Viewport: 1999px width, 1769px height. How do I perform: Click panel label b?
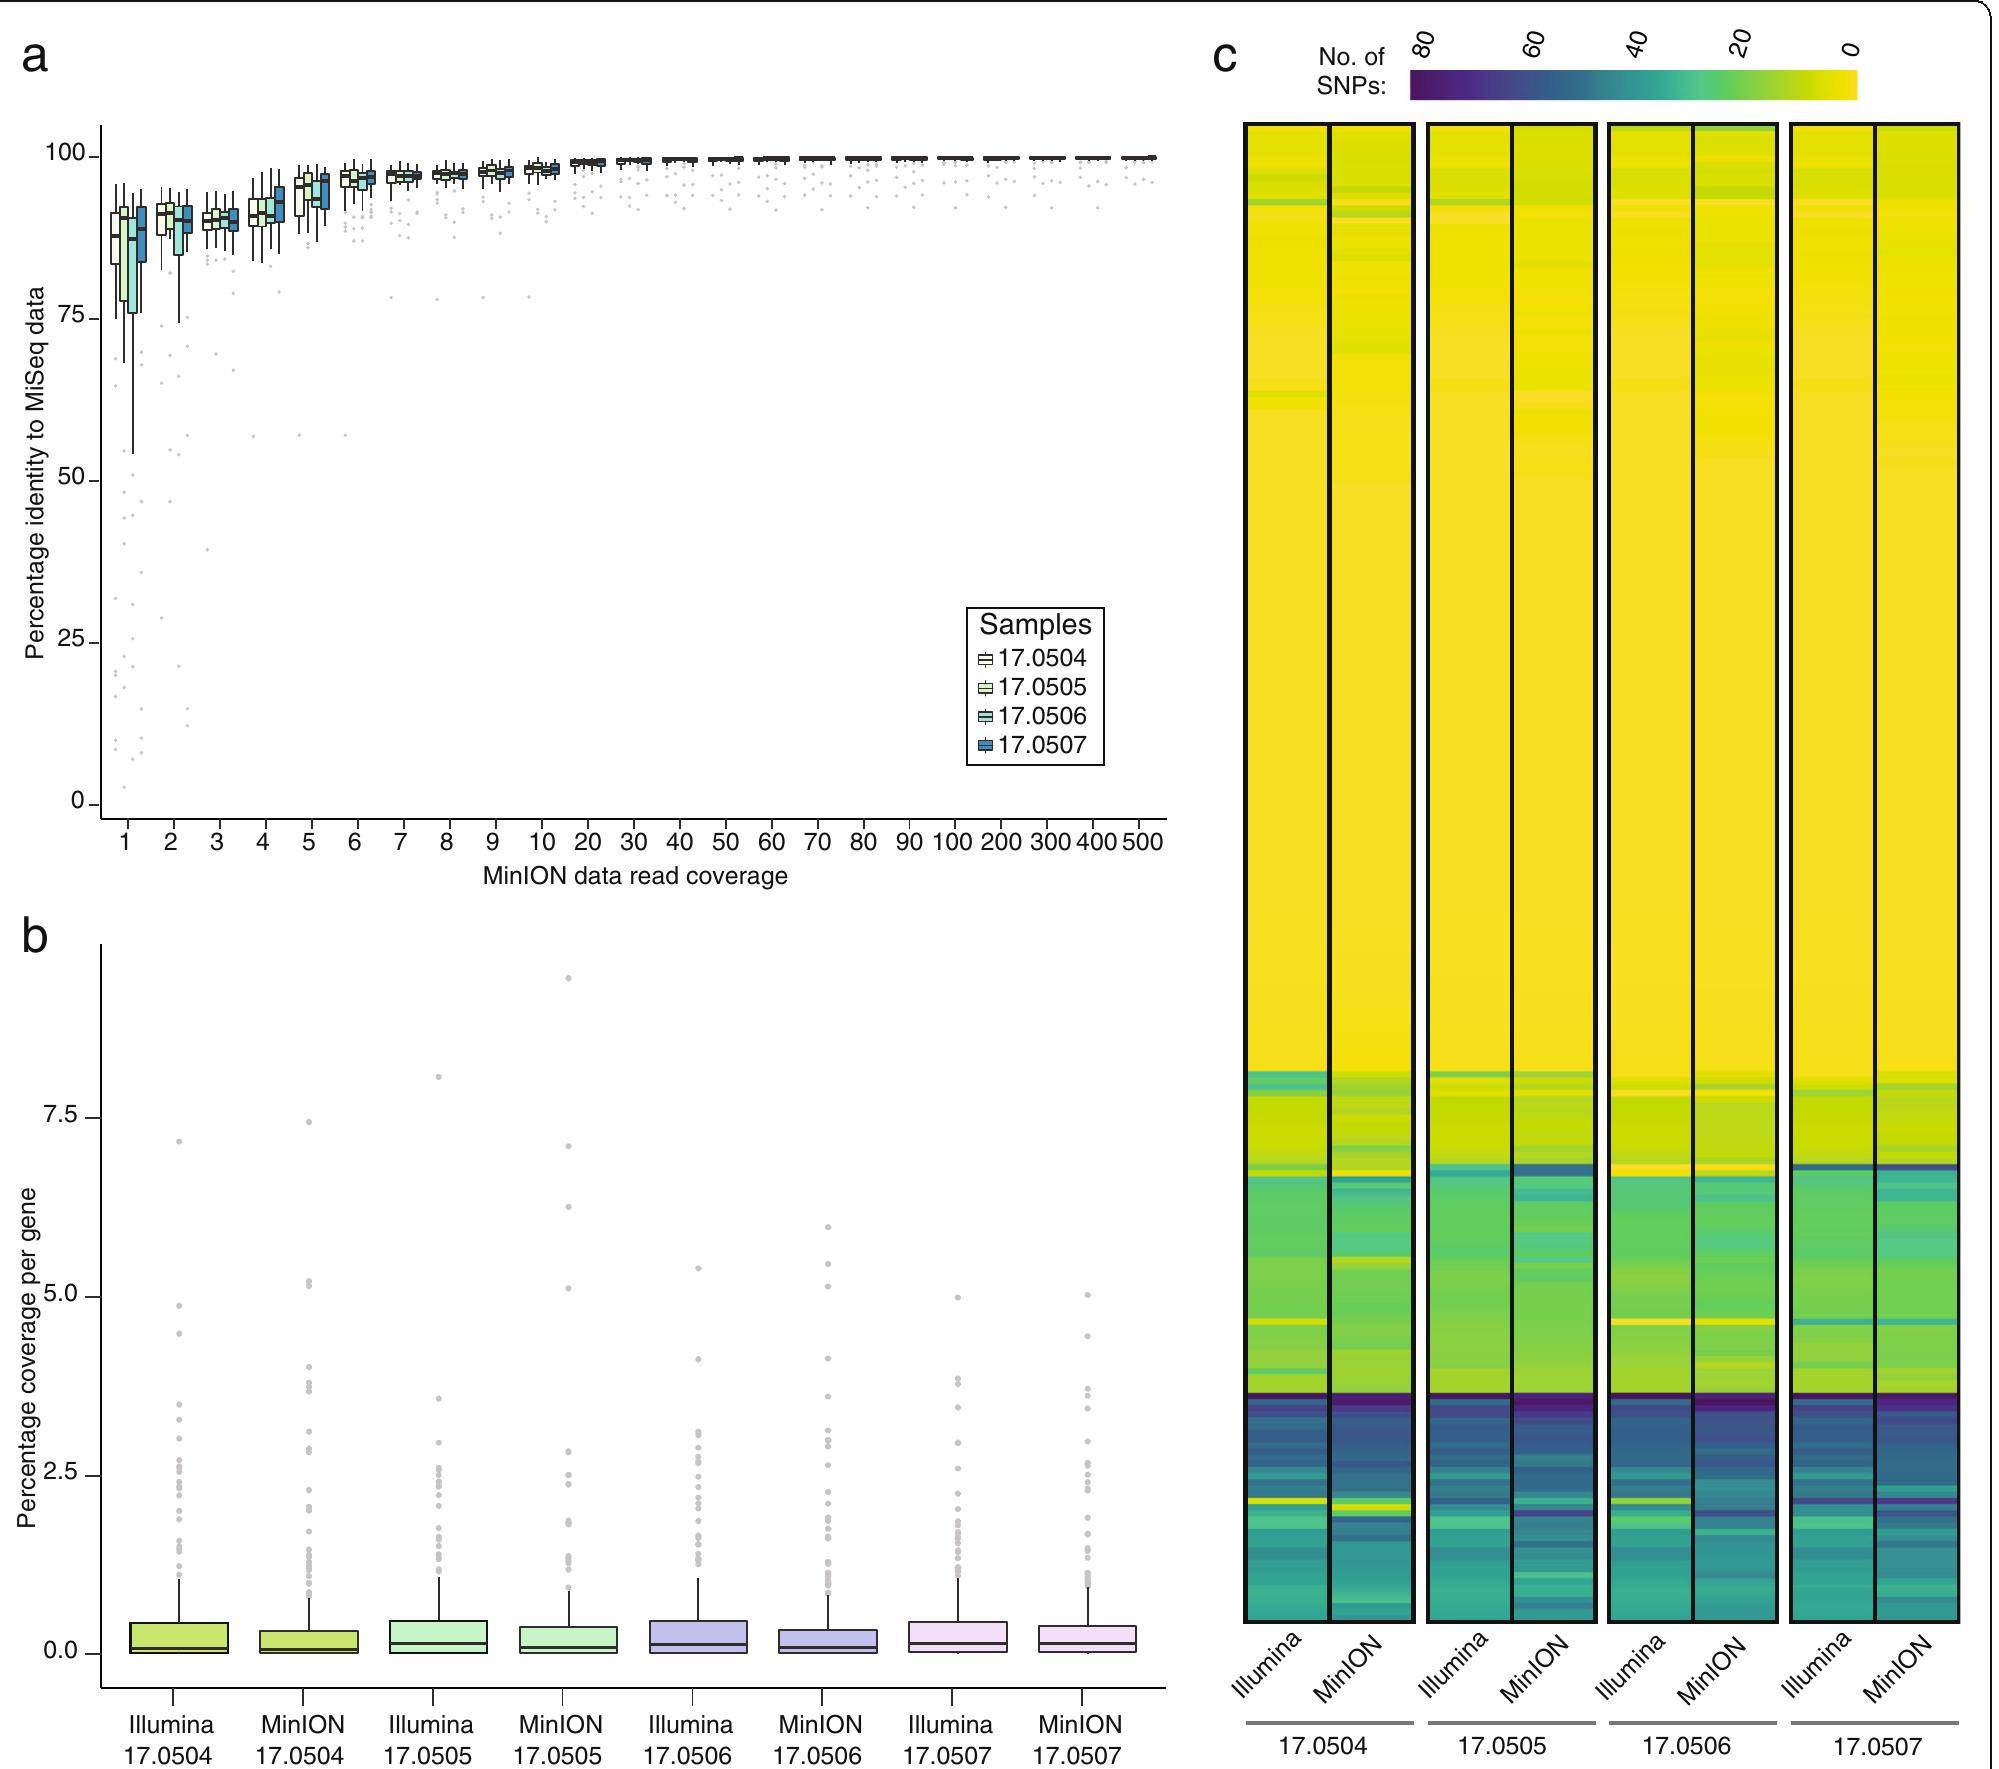tap(35, 936)
